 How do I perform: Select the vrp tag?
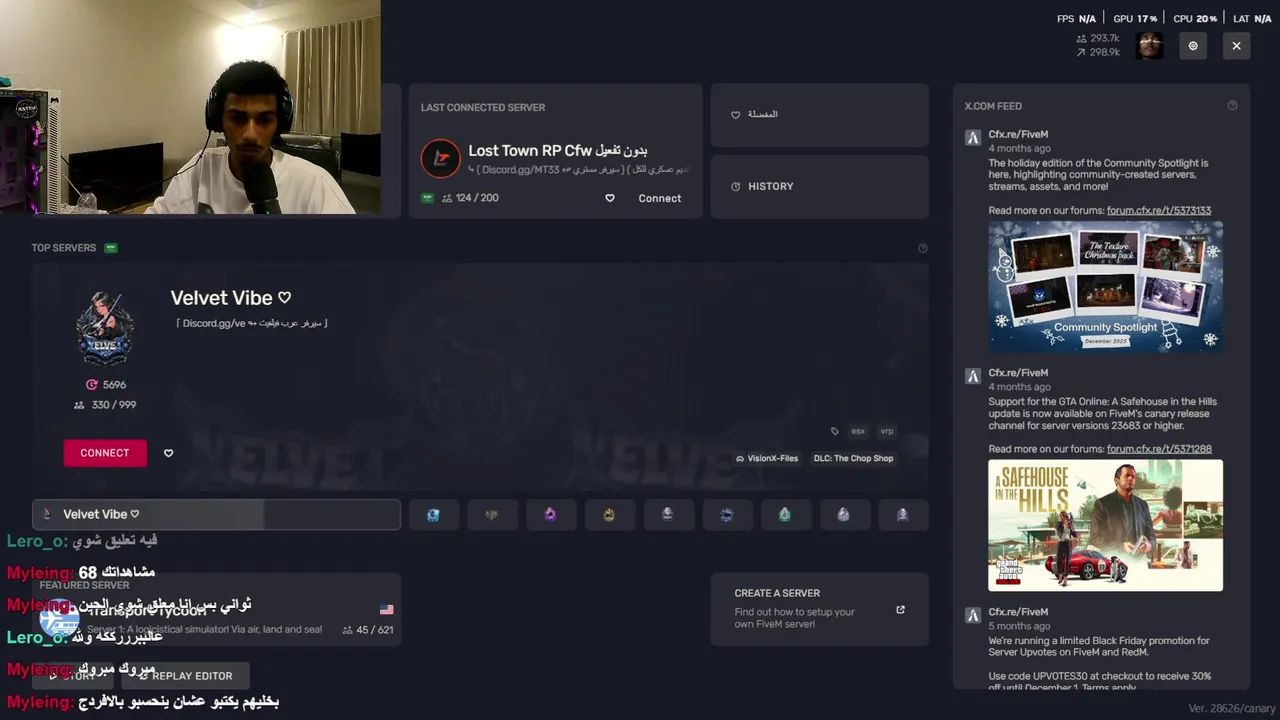887,431
